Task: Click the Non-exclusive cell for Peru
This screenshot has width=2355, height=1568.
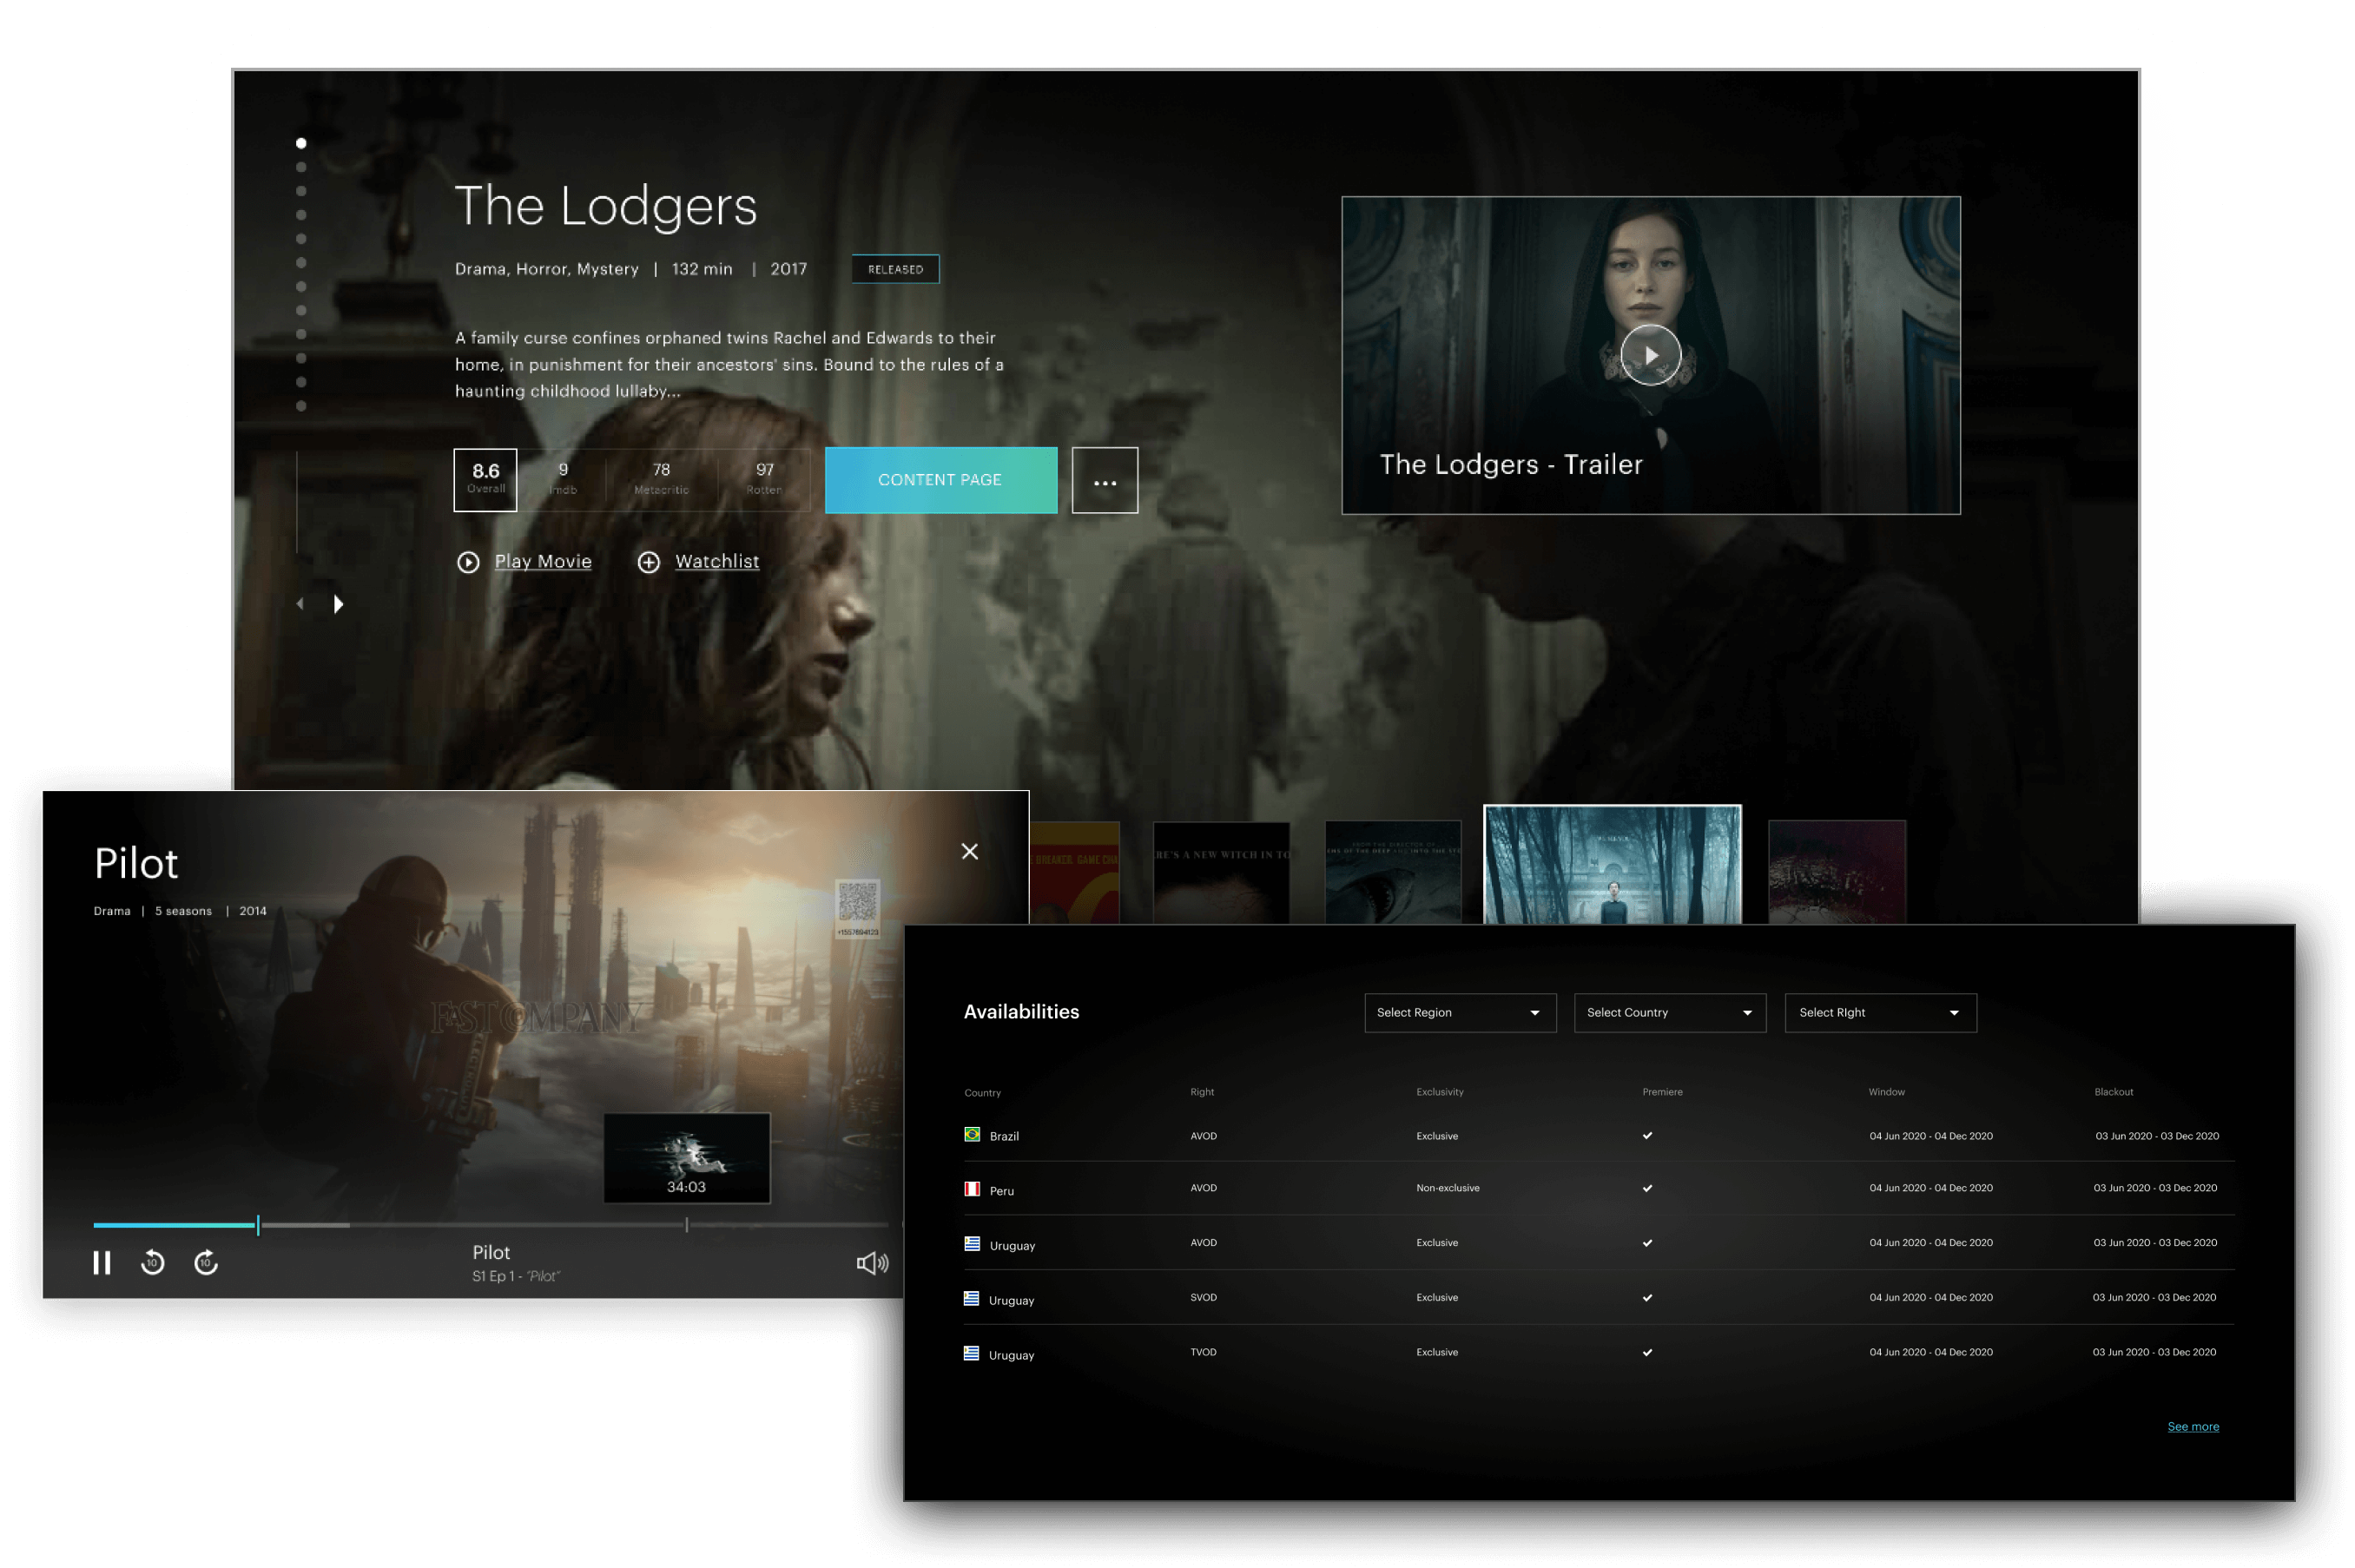Action: pyautogui.click(x=1447, y=1188)
